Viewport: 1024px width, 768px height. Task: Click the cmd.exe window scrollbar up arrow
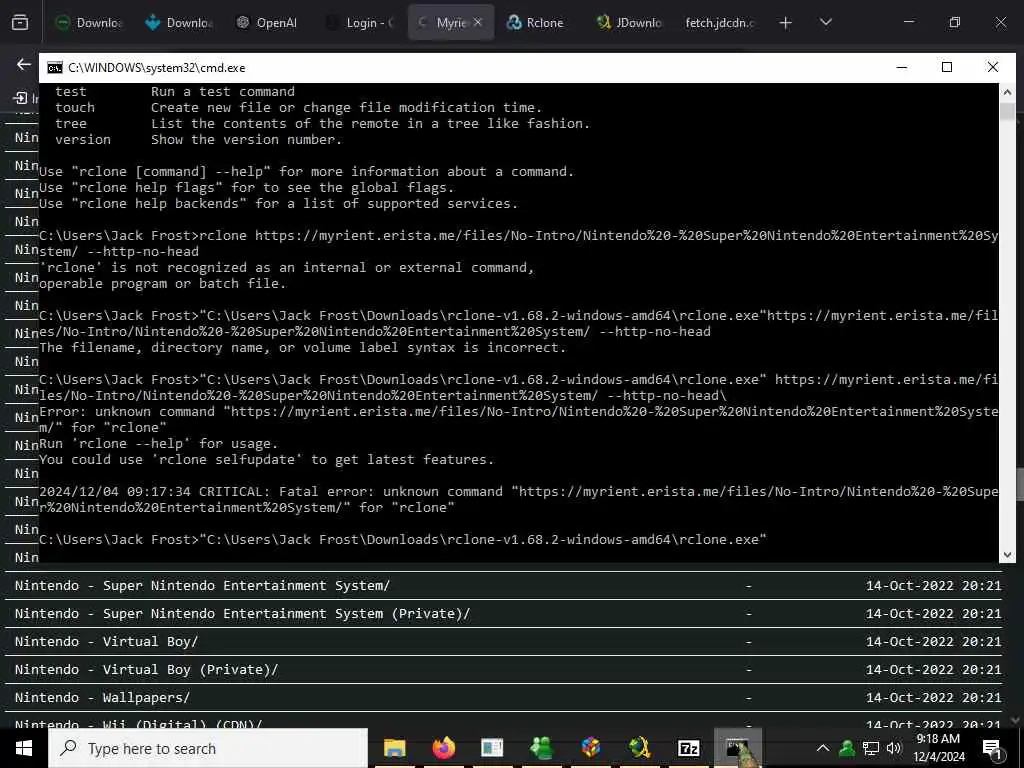(1007, 92)
